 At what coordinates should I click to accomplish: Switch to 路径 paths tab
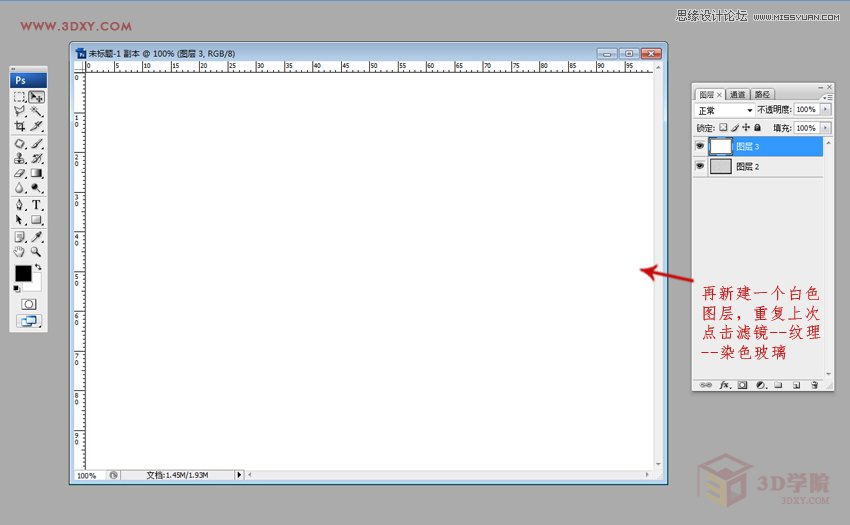(762, 94)
